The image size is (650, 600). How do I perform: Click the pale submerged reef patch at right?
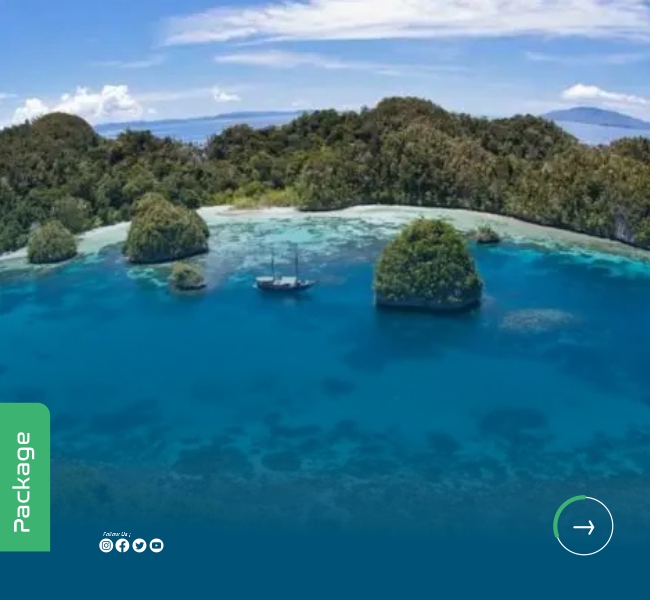[x=537, y=320]
